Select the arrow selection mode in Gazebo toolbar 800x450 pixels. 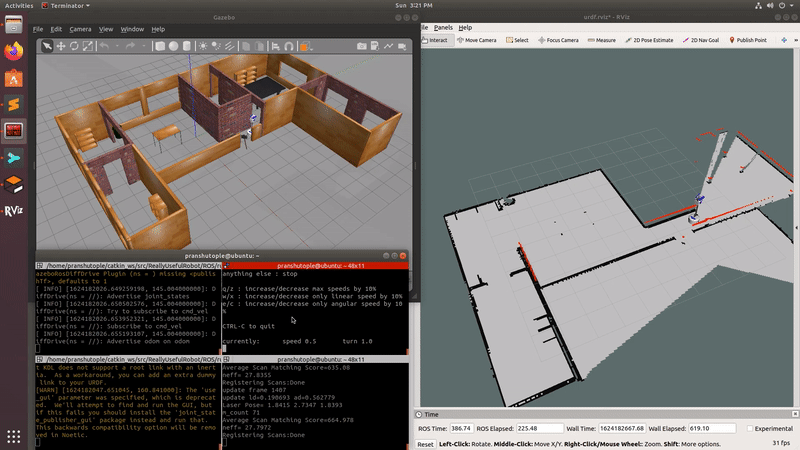click(47, 46)
